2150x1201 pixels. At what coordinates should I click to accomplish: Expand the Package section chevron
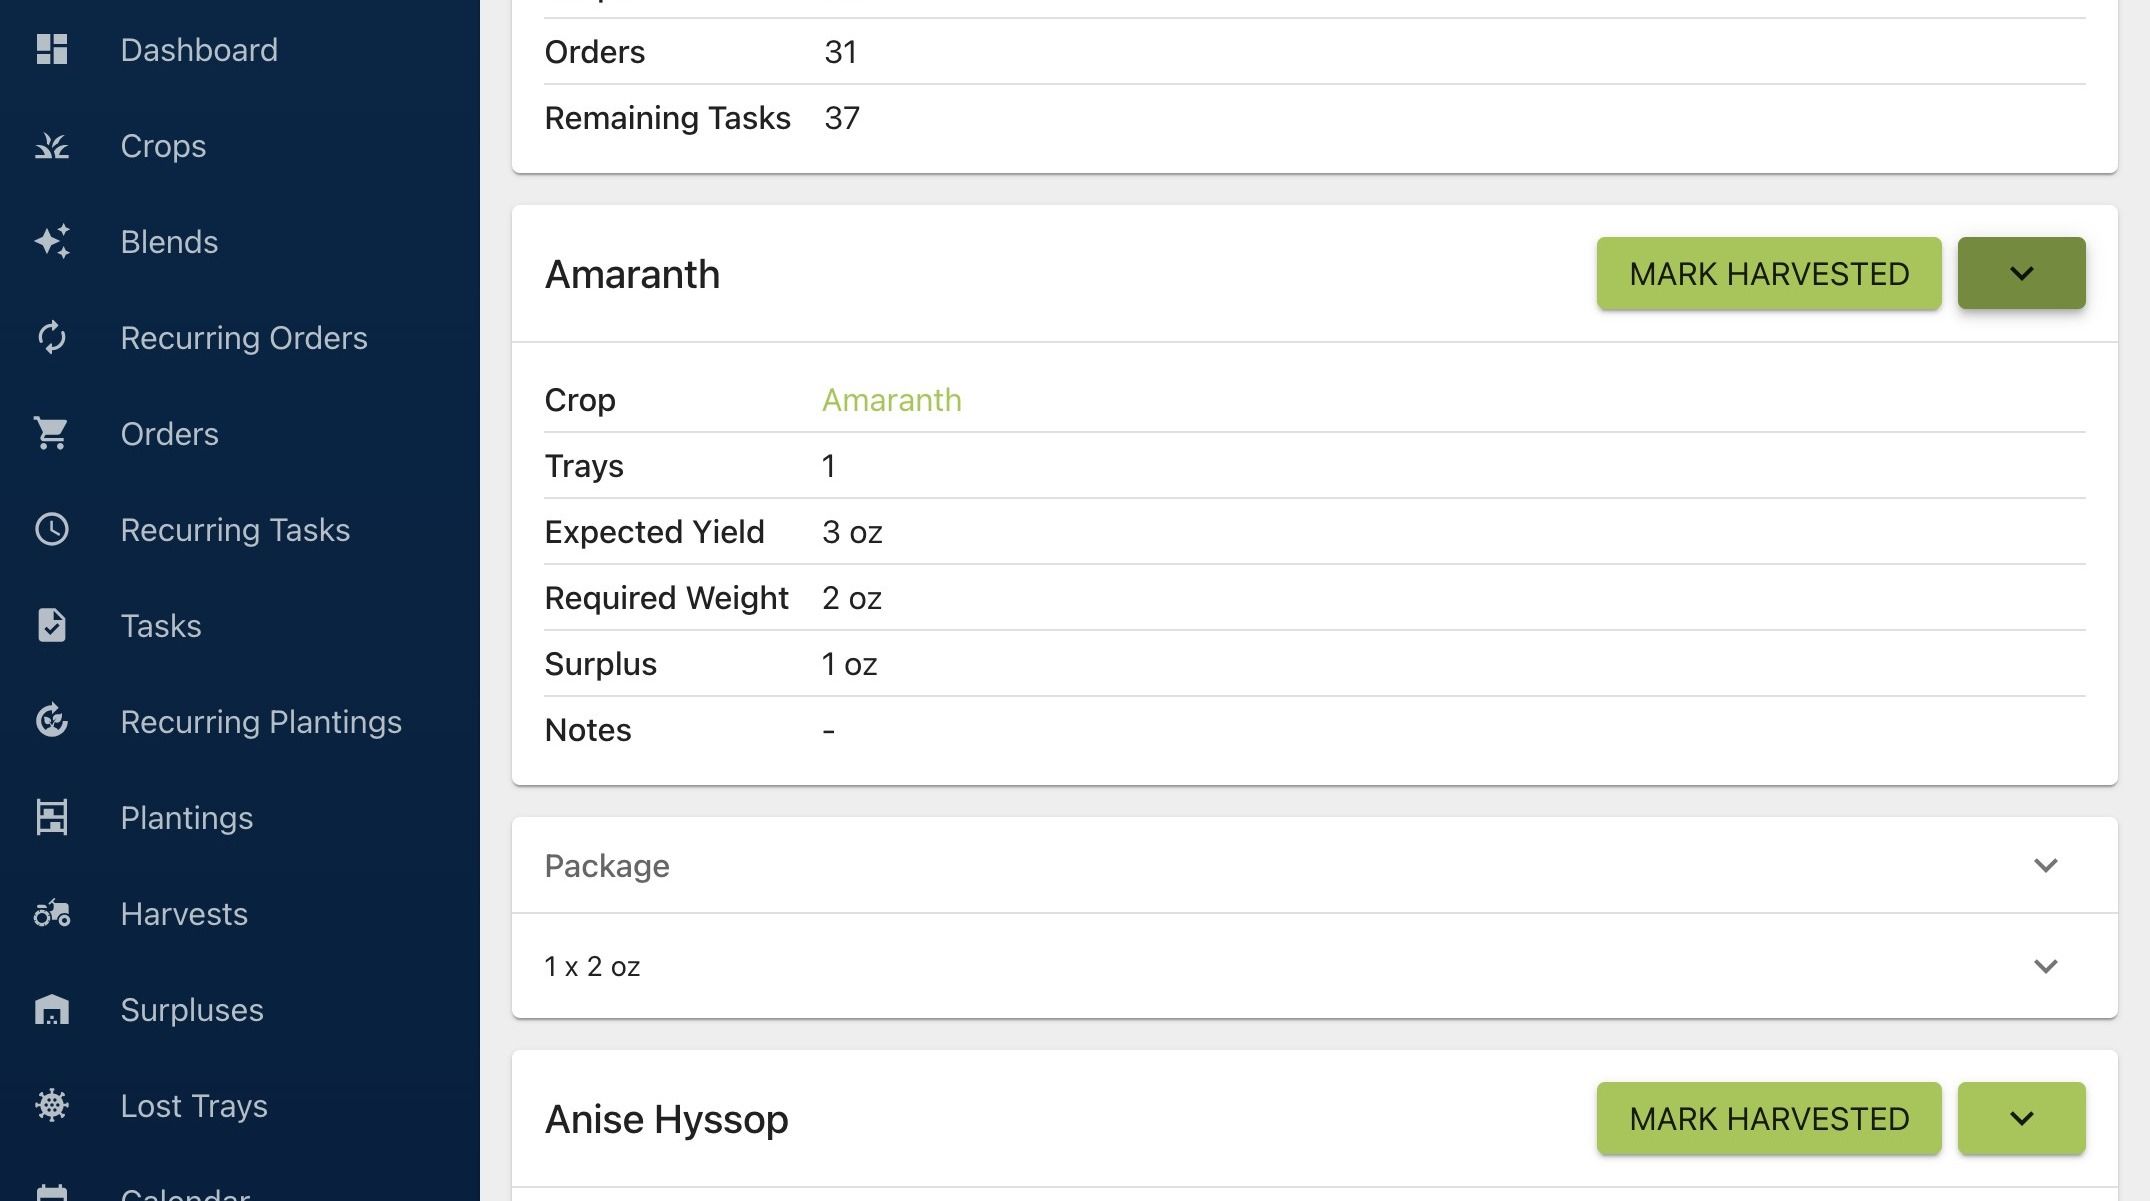click(x=2045, y=866)
